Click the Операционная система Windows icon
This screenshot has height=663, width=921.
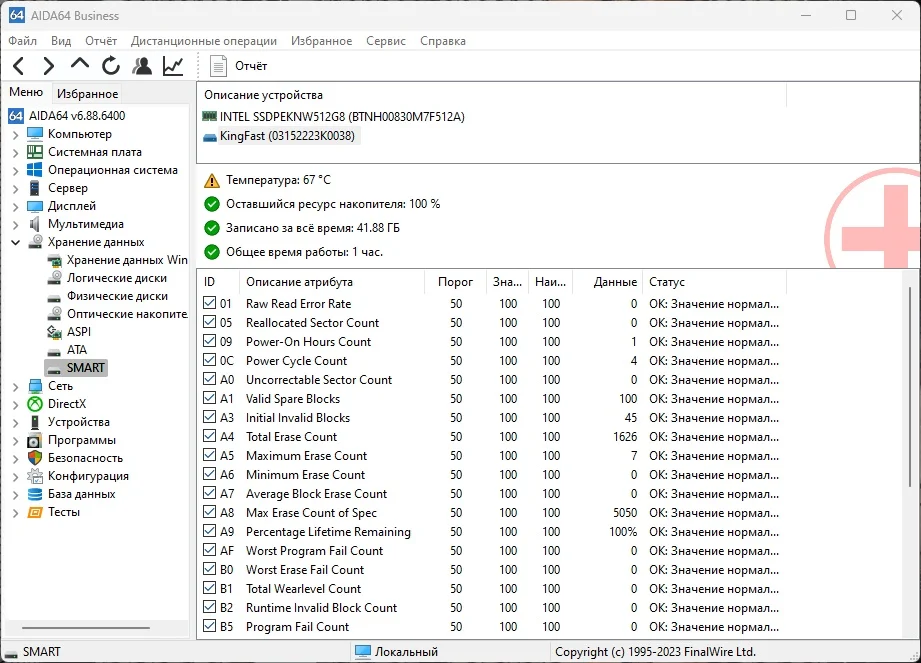35,170
